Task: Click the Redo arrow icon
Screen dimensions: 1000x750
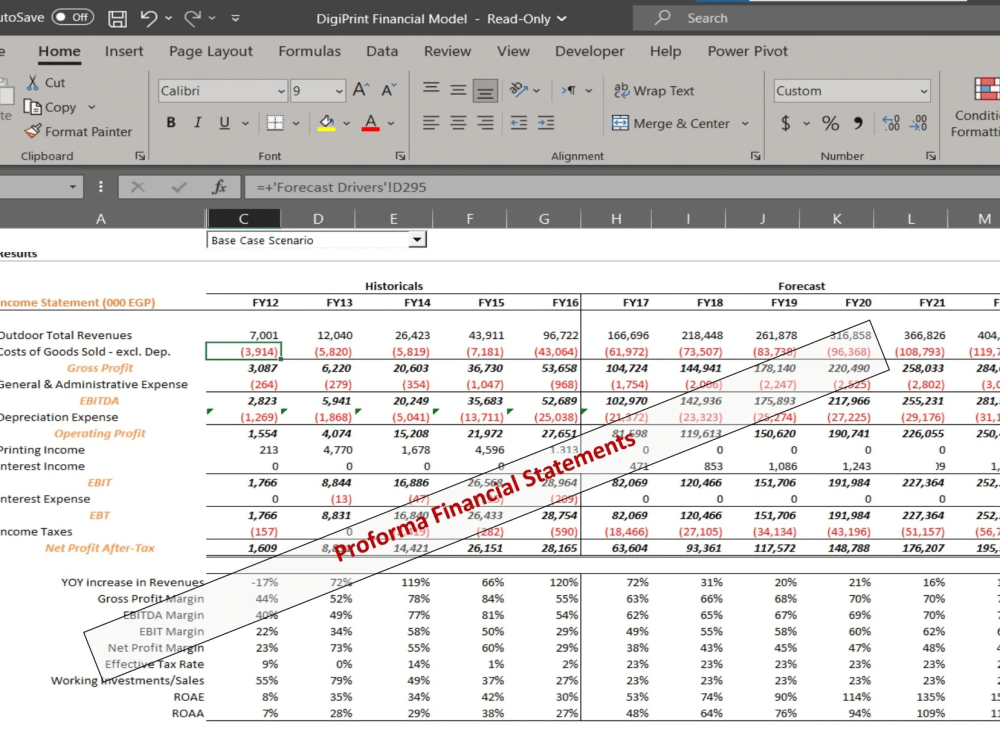Action: click(x=192, y=18)
